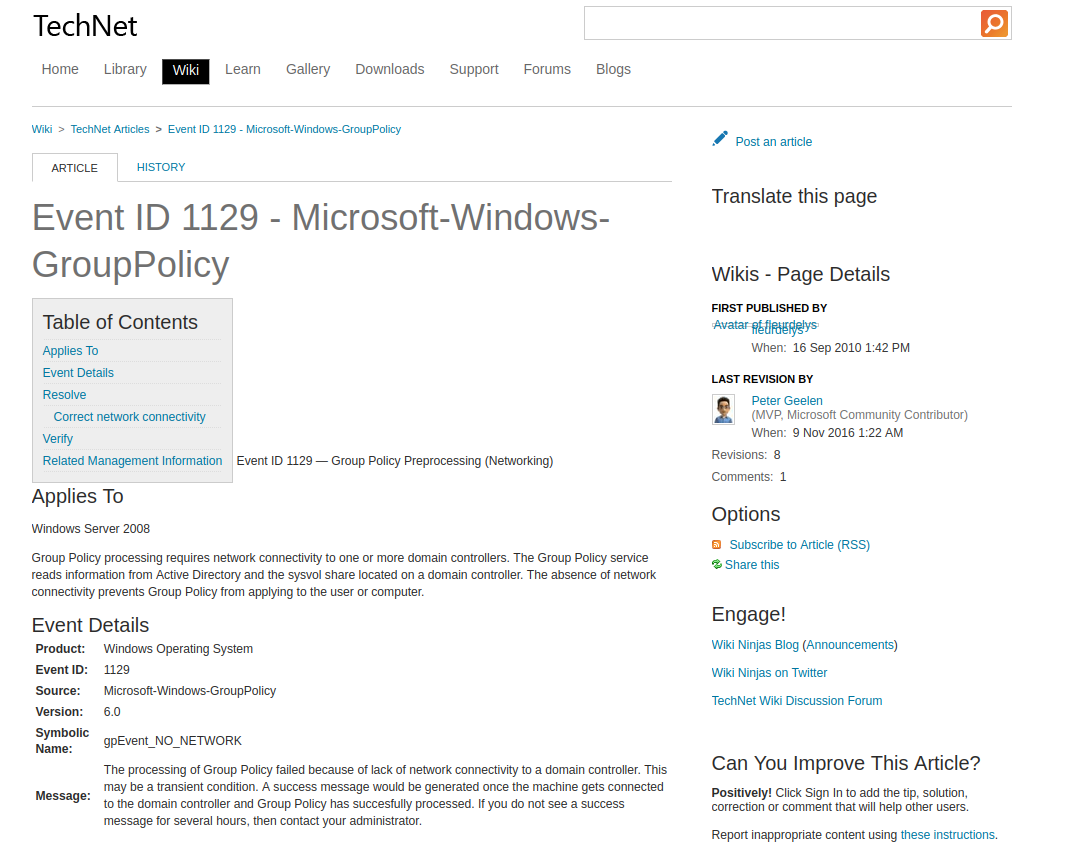The height and width of the screenshot is (856, 1080).
Task: Click the TechNet Articles breadcrumb link
Action: click(x=110, y=129)
